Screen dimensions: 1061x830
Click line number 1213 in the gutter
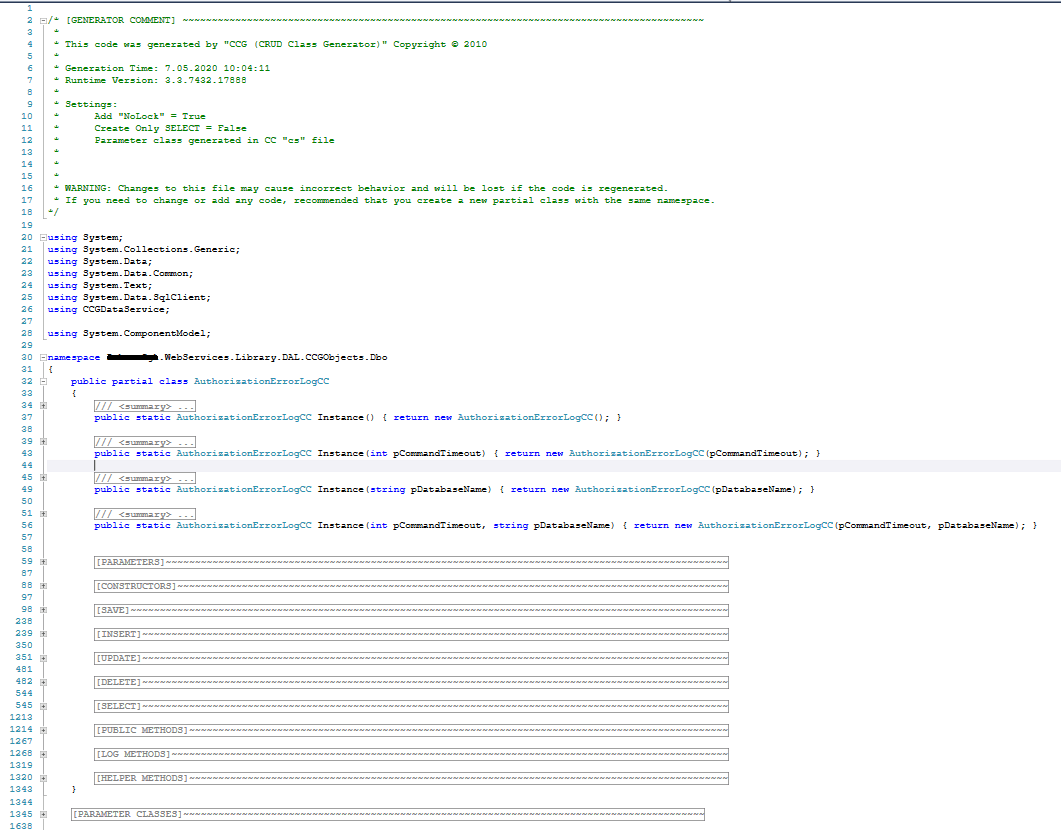[x=21, y=717]
